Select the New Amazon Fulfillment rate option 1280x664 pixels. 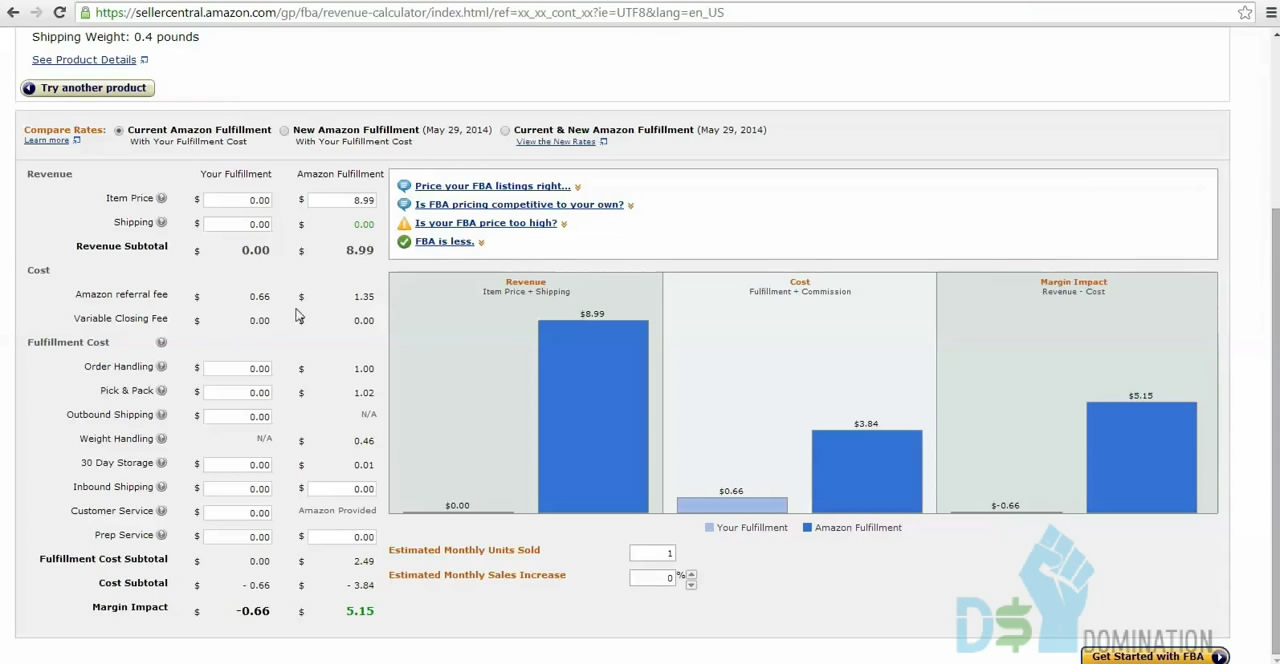[x=285, y=130]
